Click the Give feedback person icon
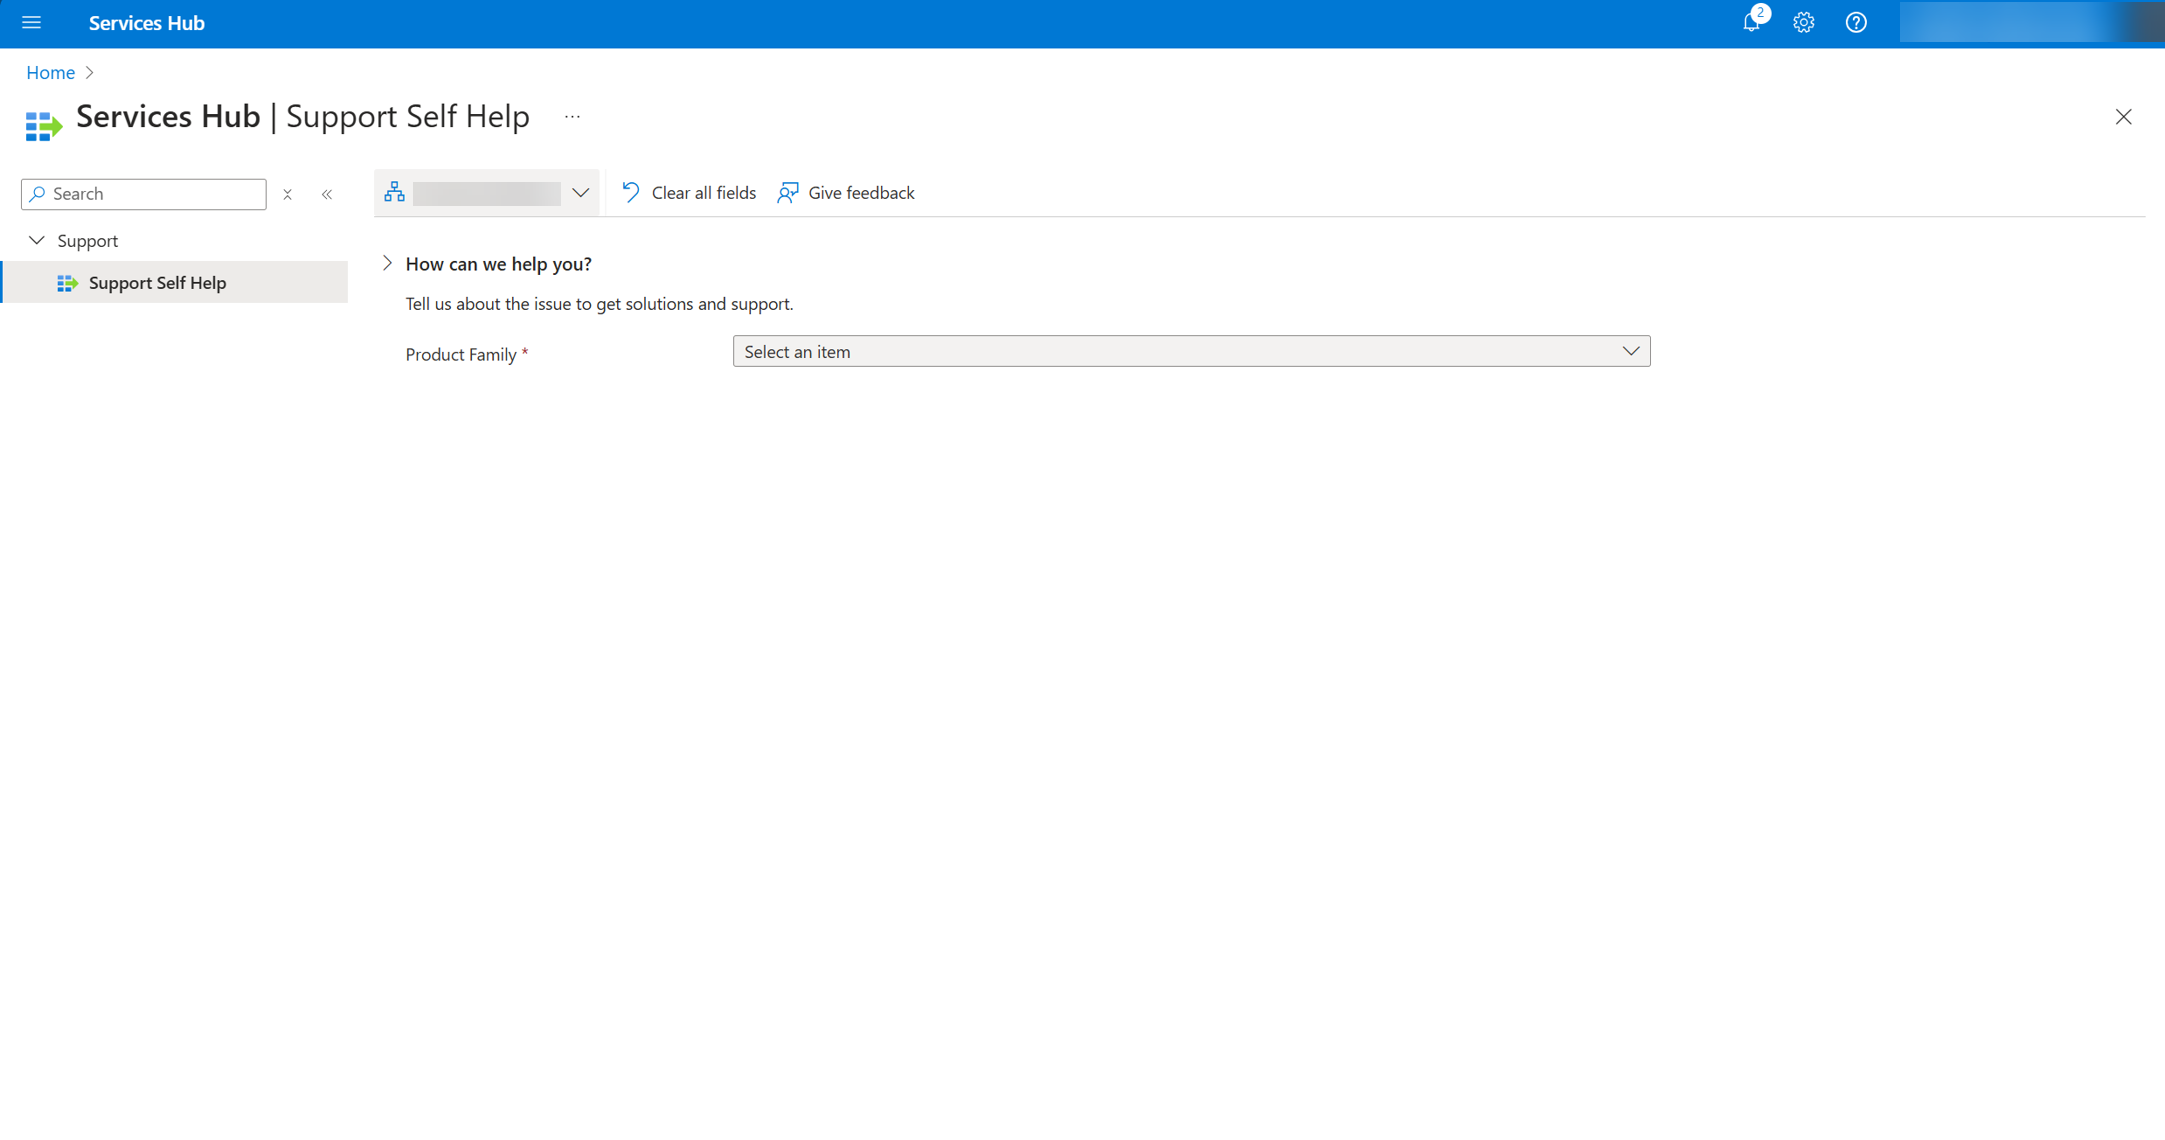Viewport: 2165px width, 1140px height. point(788,192)
